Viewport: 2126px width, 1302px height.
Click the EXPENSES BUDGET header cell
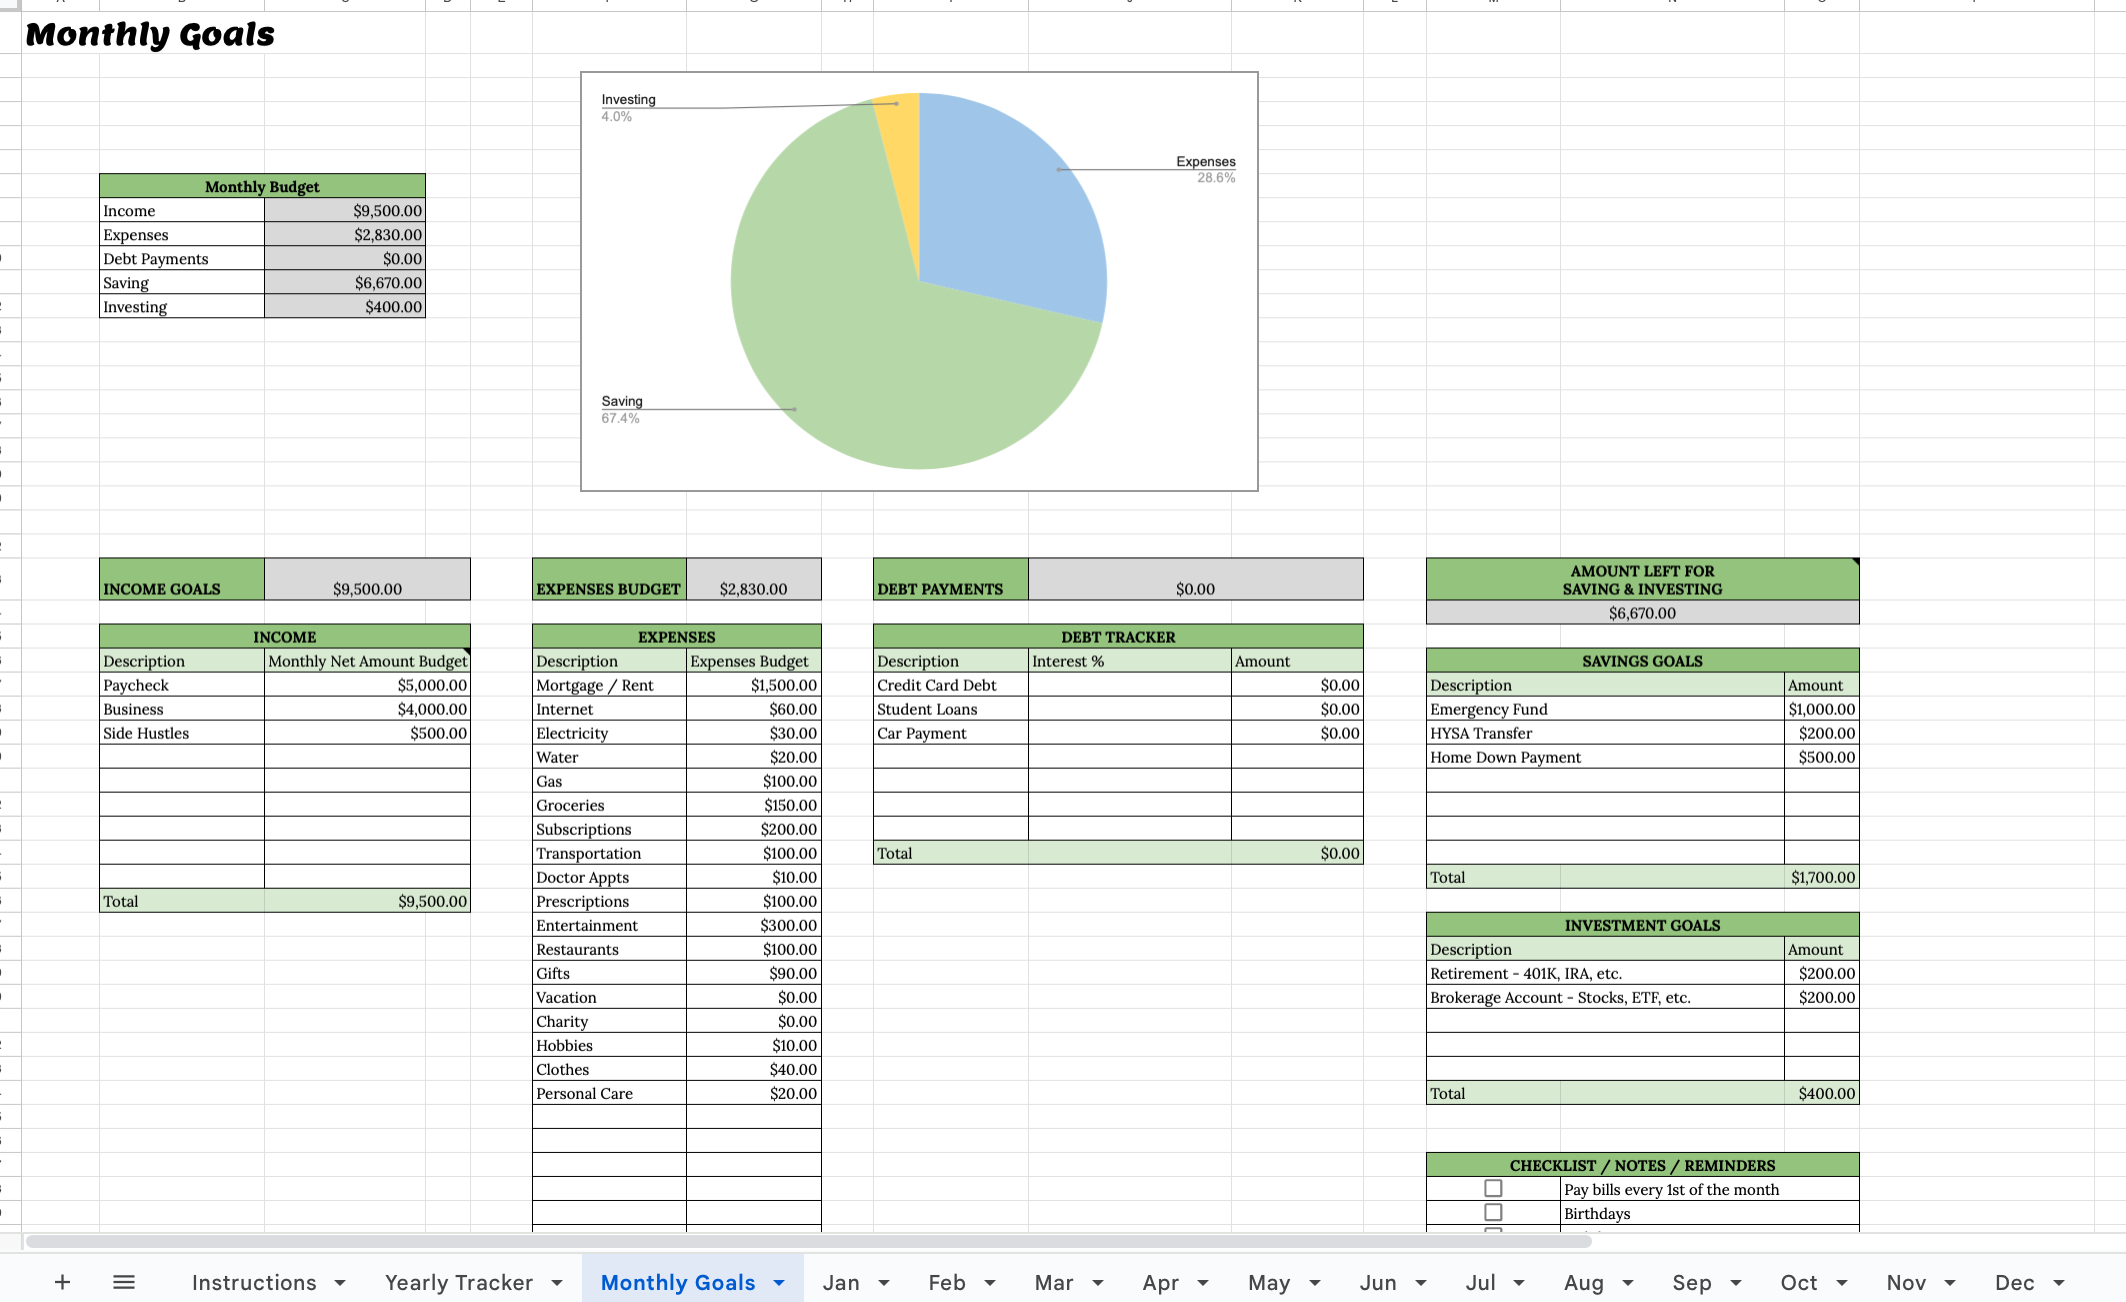(x=609, y=579)
